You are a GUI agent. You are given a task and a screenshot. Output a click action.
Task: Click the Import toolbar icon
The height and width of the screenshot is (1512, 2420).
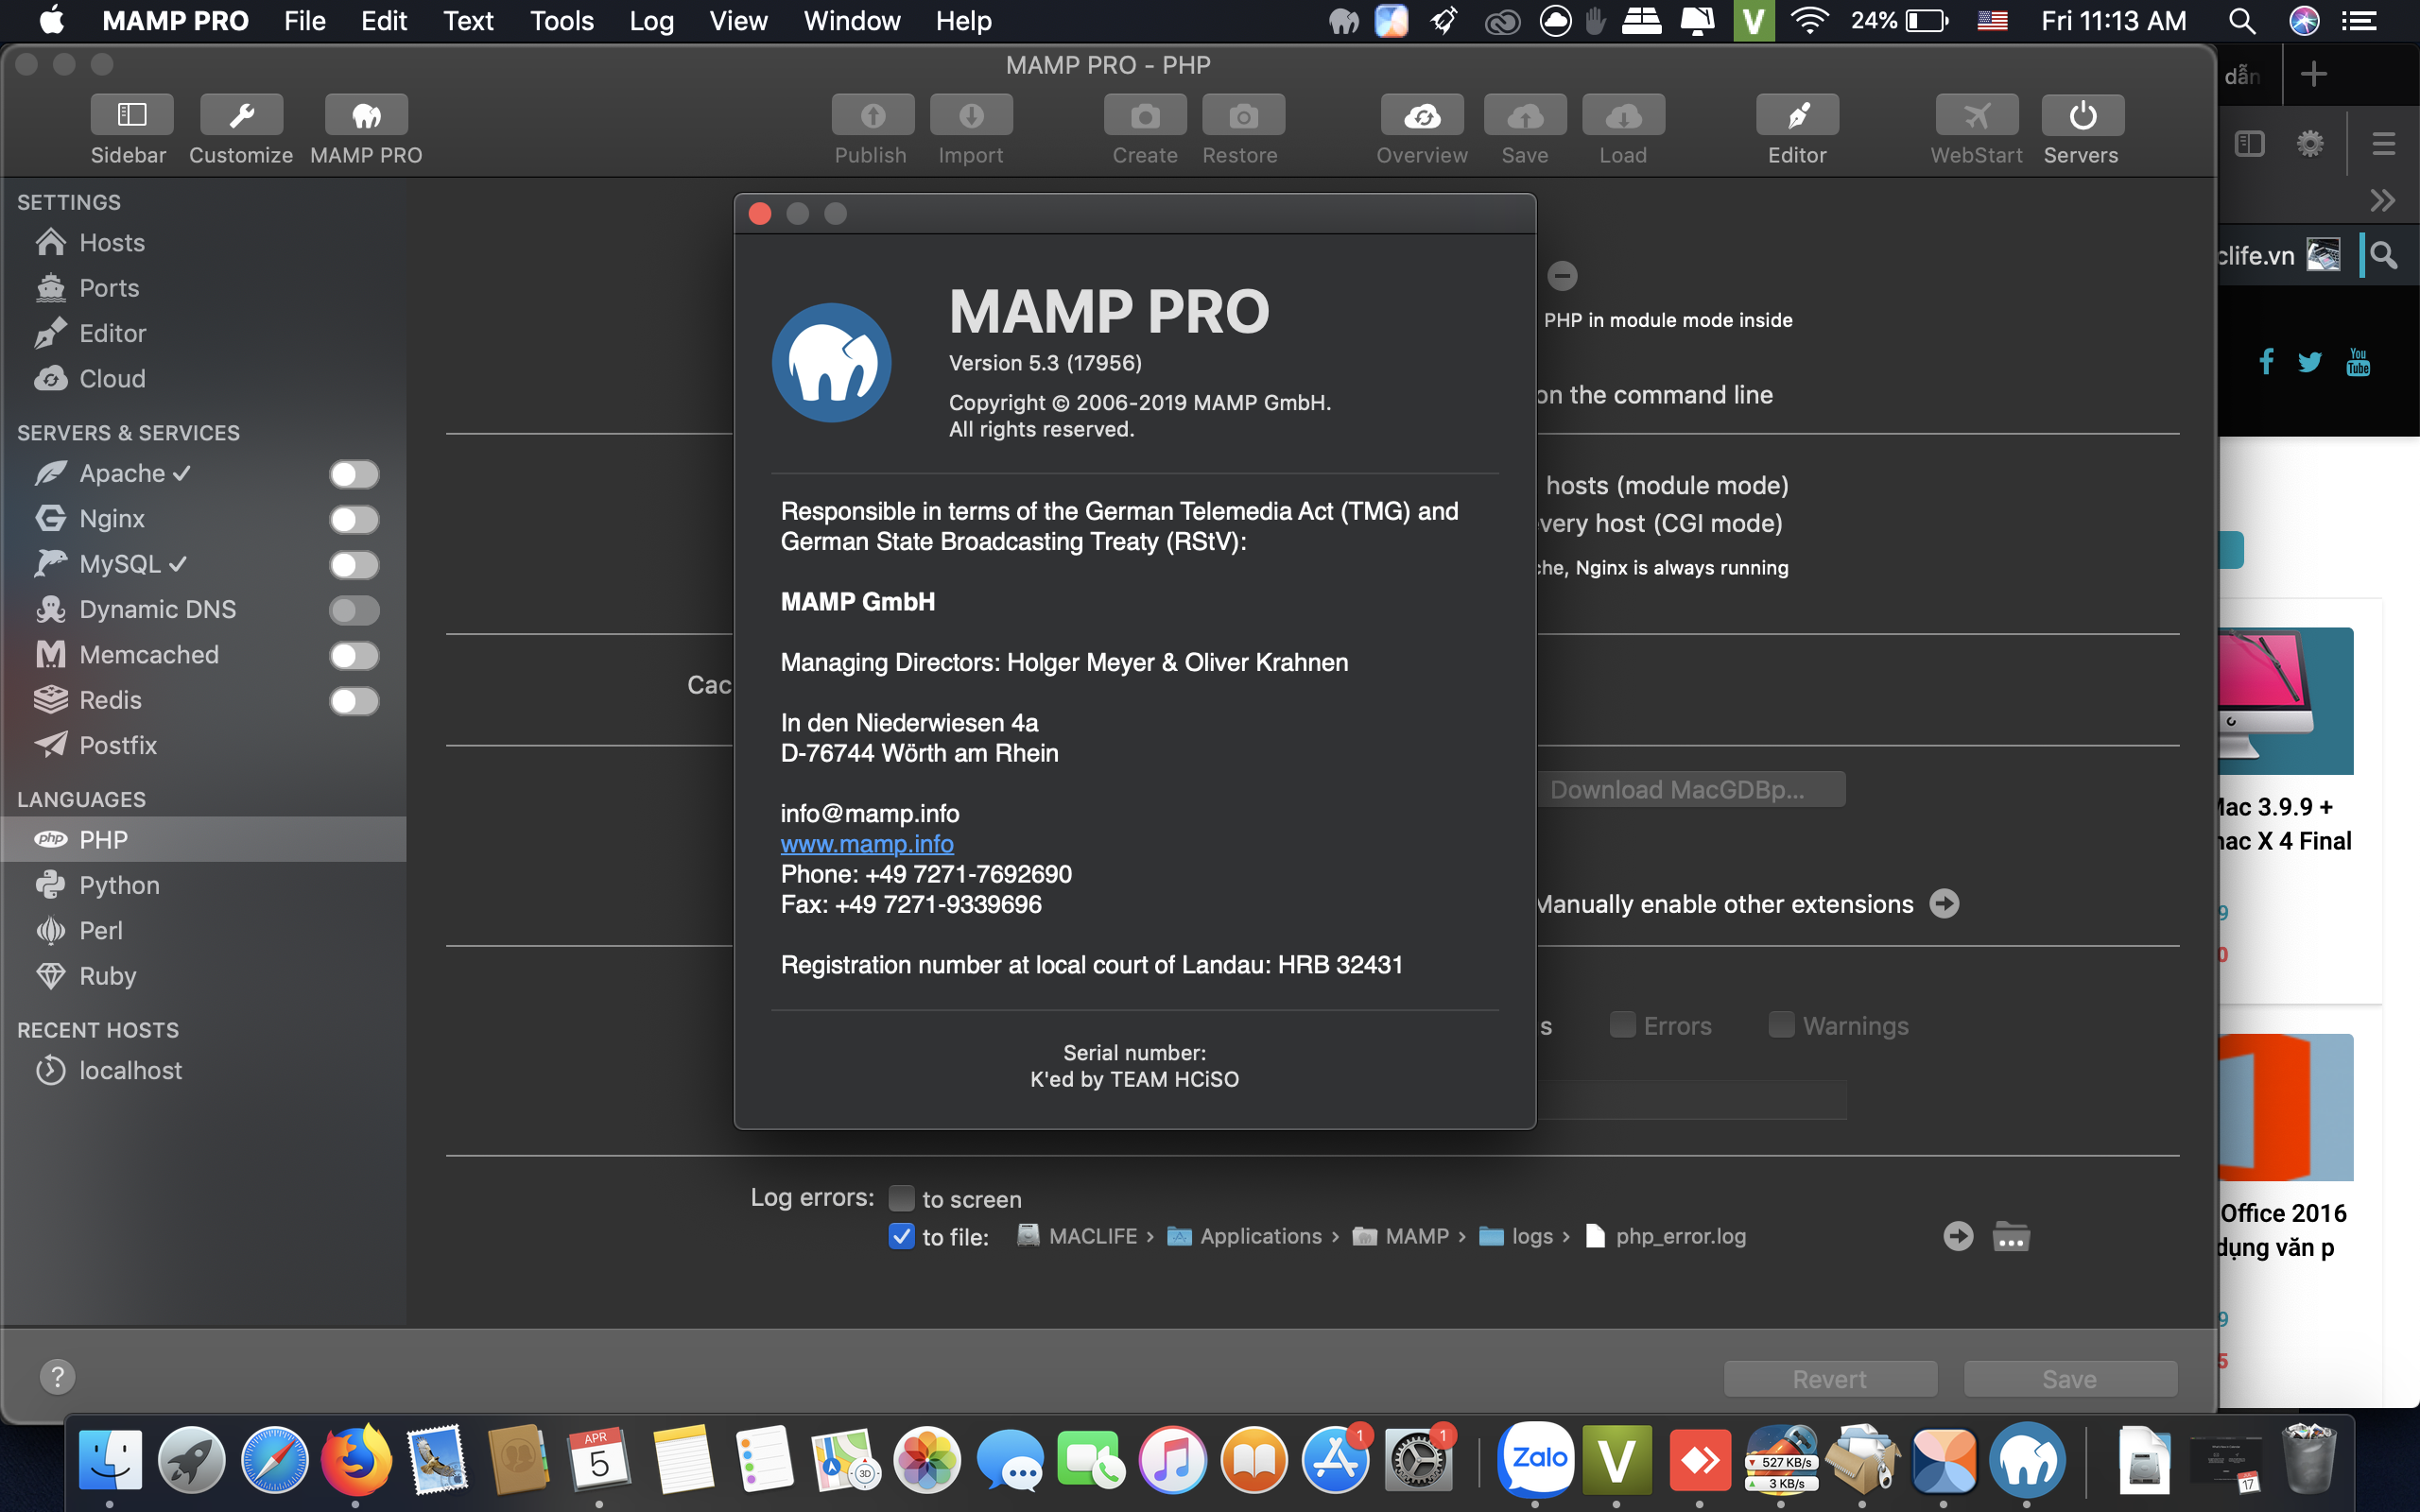pyautogui.click(x=971, y=116)
